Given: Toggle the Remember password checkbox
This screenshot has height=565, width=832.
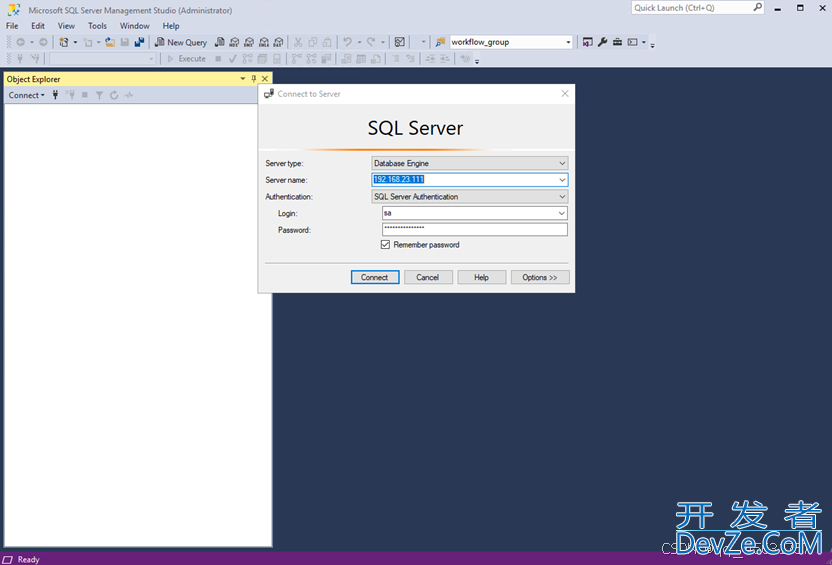Looking at the screenshot, I should [x=385, y=245].
